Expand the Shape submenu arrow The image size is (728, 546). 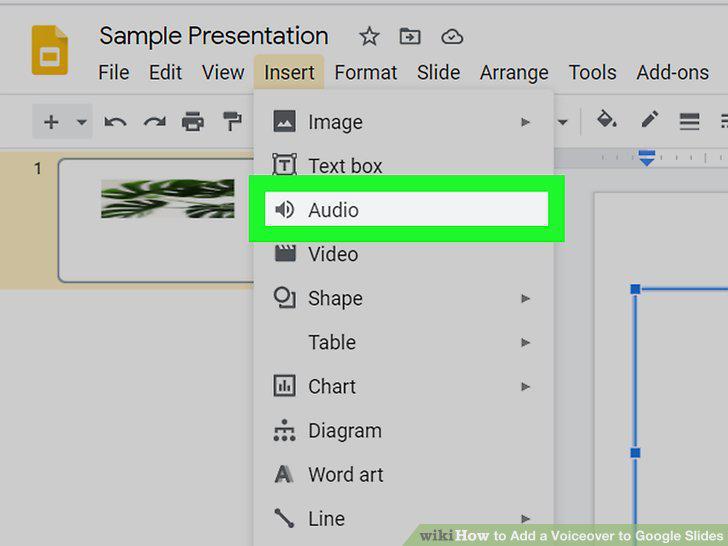click(x=525, y=298)
